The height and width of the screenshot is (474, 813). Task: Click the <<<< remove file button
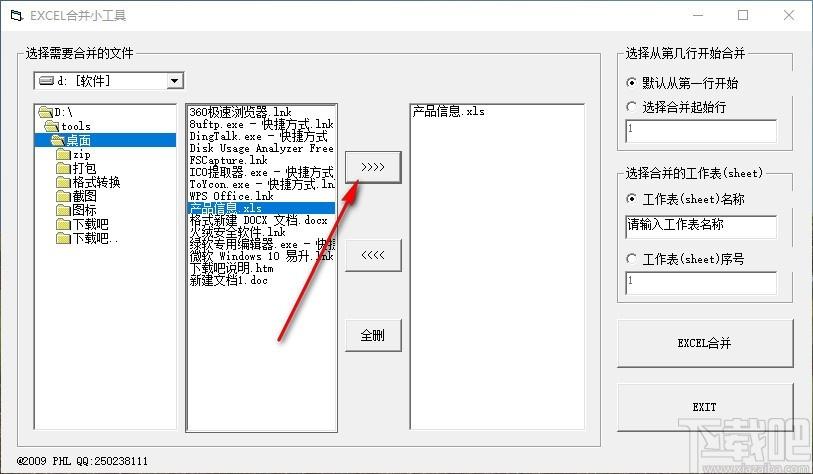pos(373,255)
